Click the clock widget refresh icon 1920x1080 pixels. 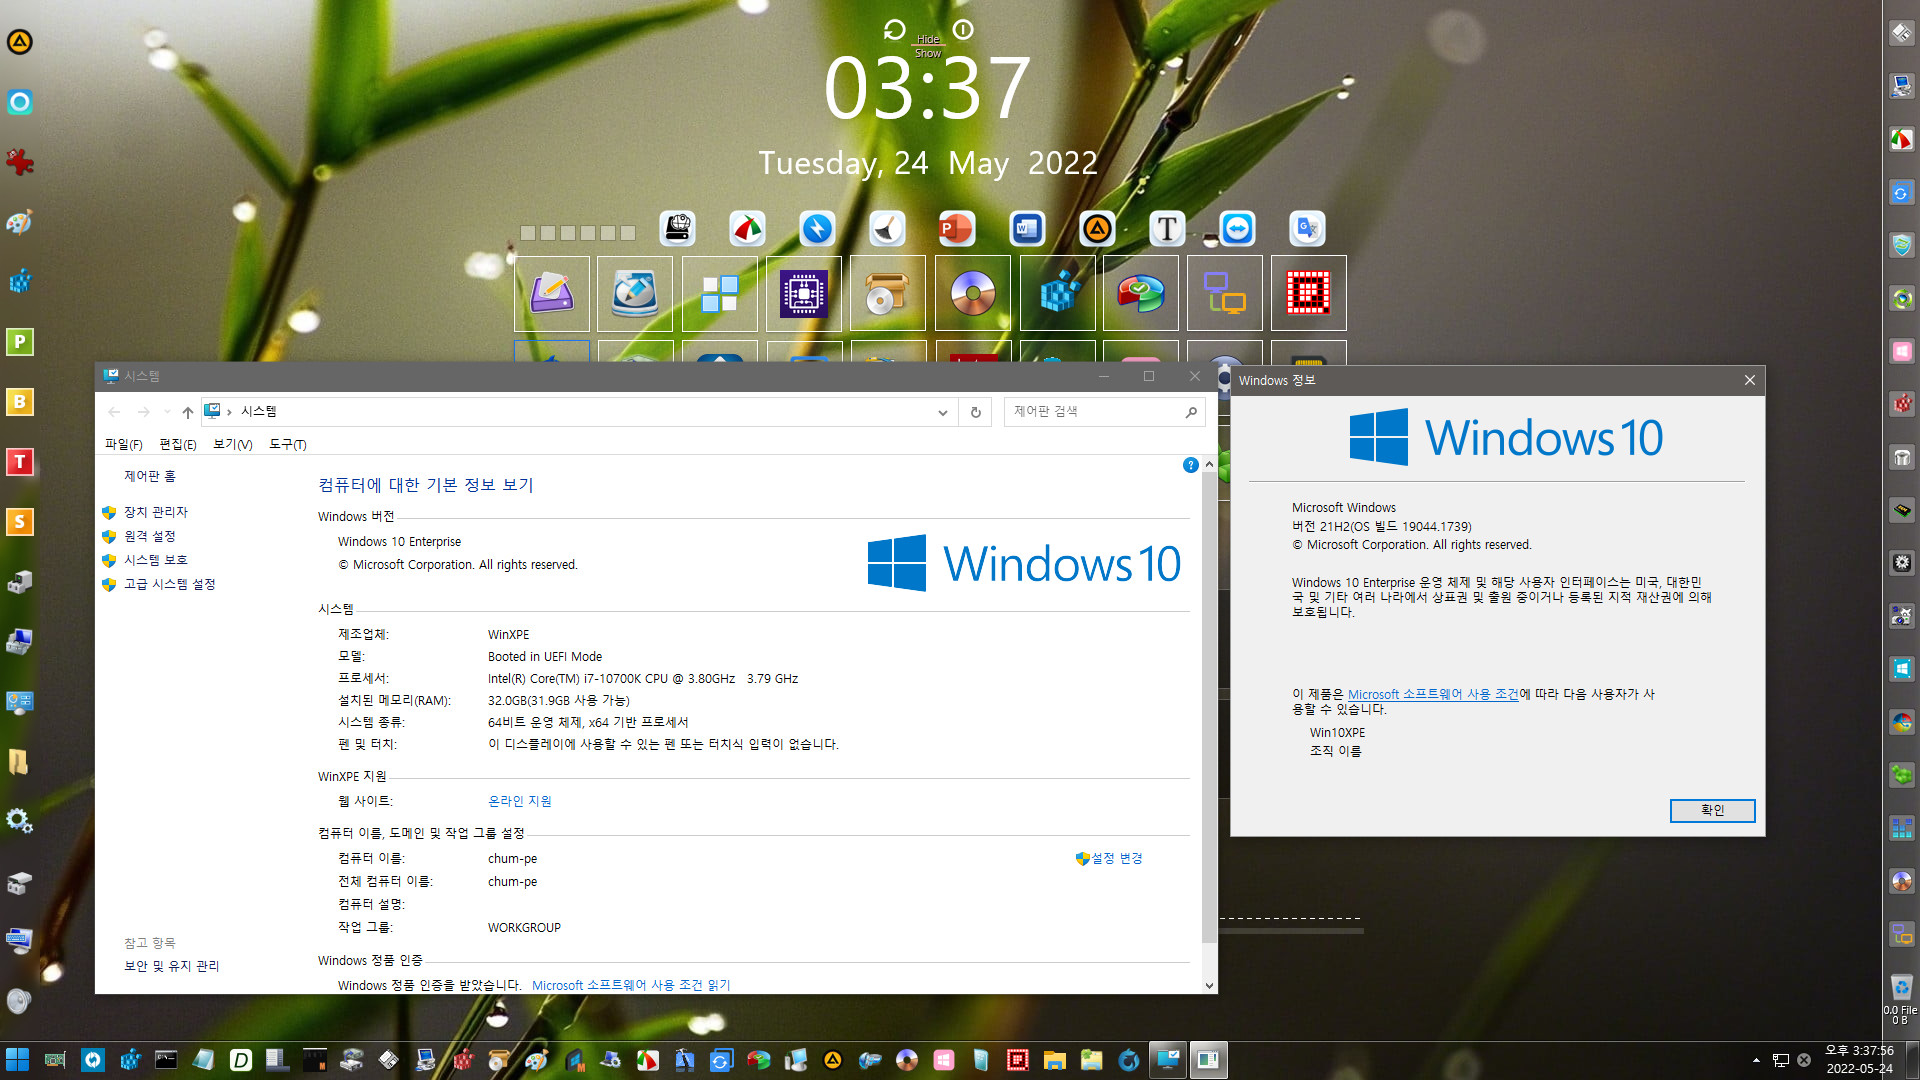coord(894,30)
